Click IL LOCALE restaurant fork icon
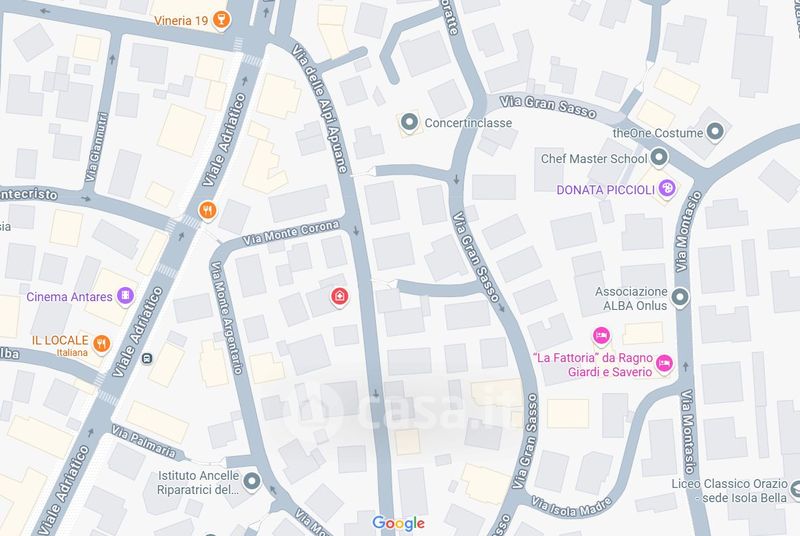 point(102,343)
